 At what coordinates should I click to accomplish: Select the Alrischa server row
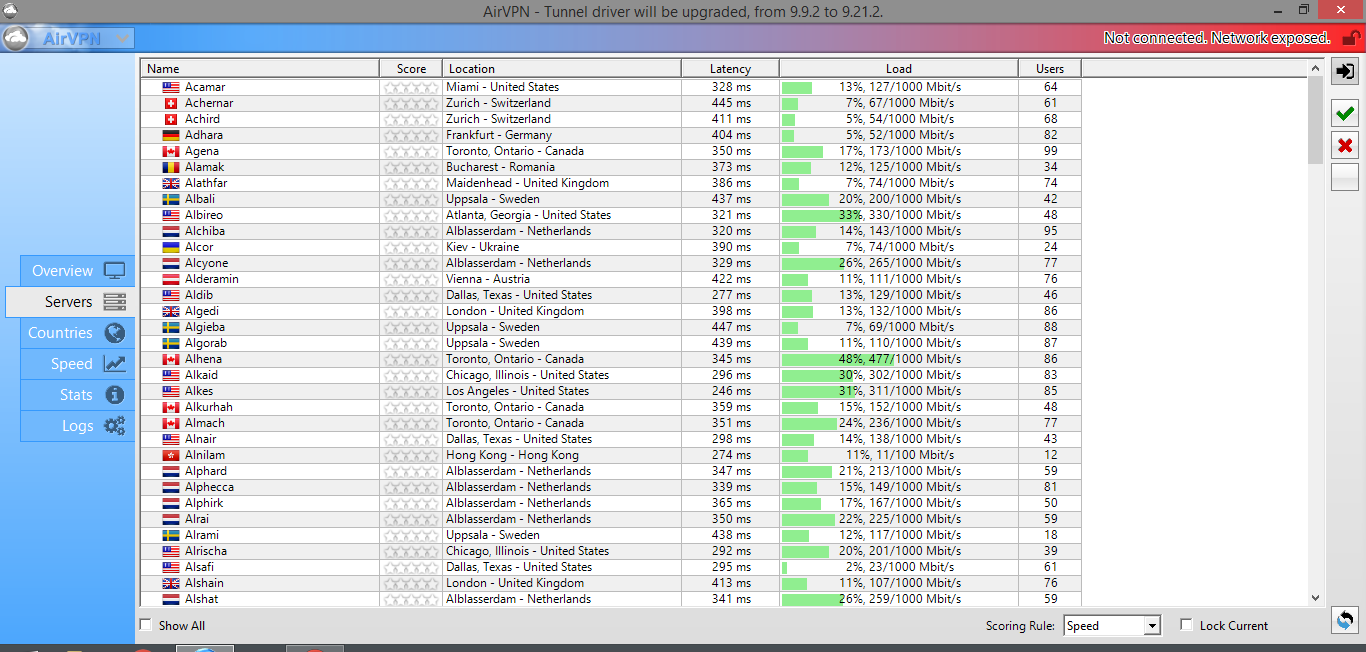click(x=610, y=551)
